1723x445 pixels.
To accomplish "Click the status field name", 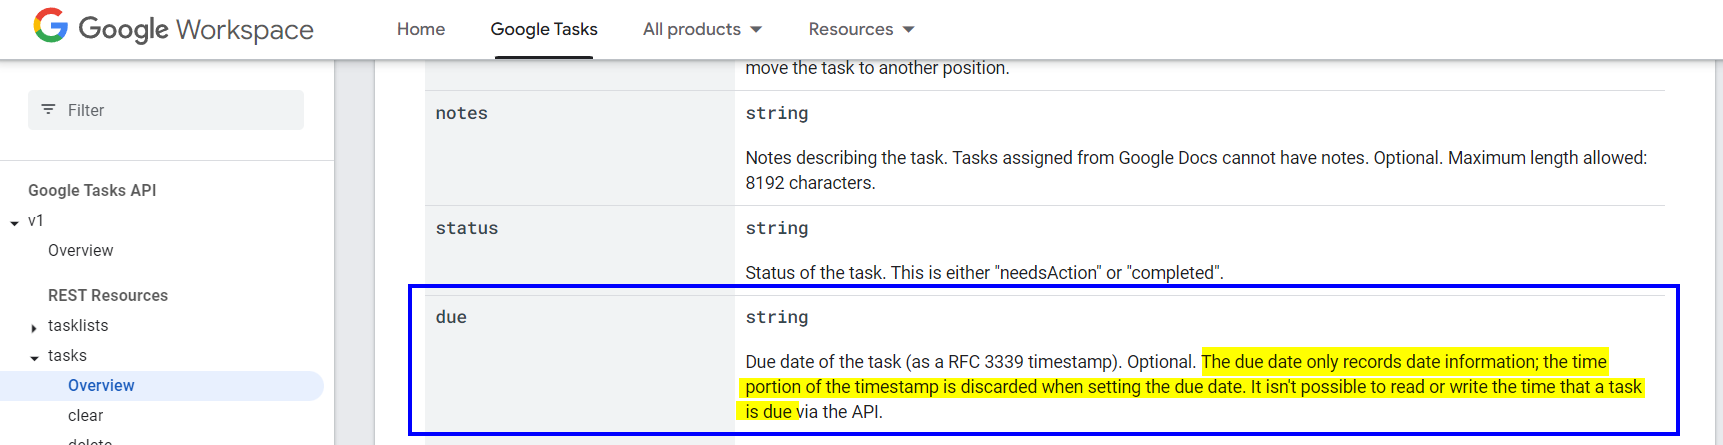I will pyautogui.click(x=467, y=228).
